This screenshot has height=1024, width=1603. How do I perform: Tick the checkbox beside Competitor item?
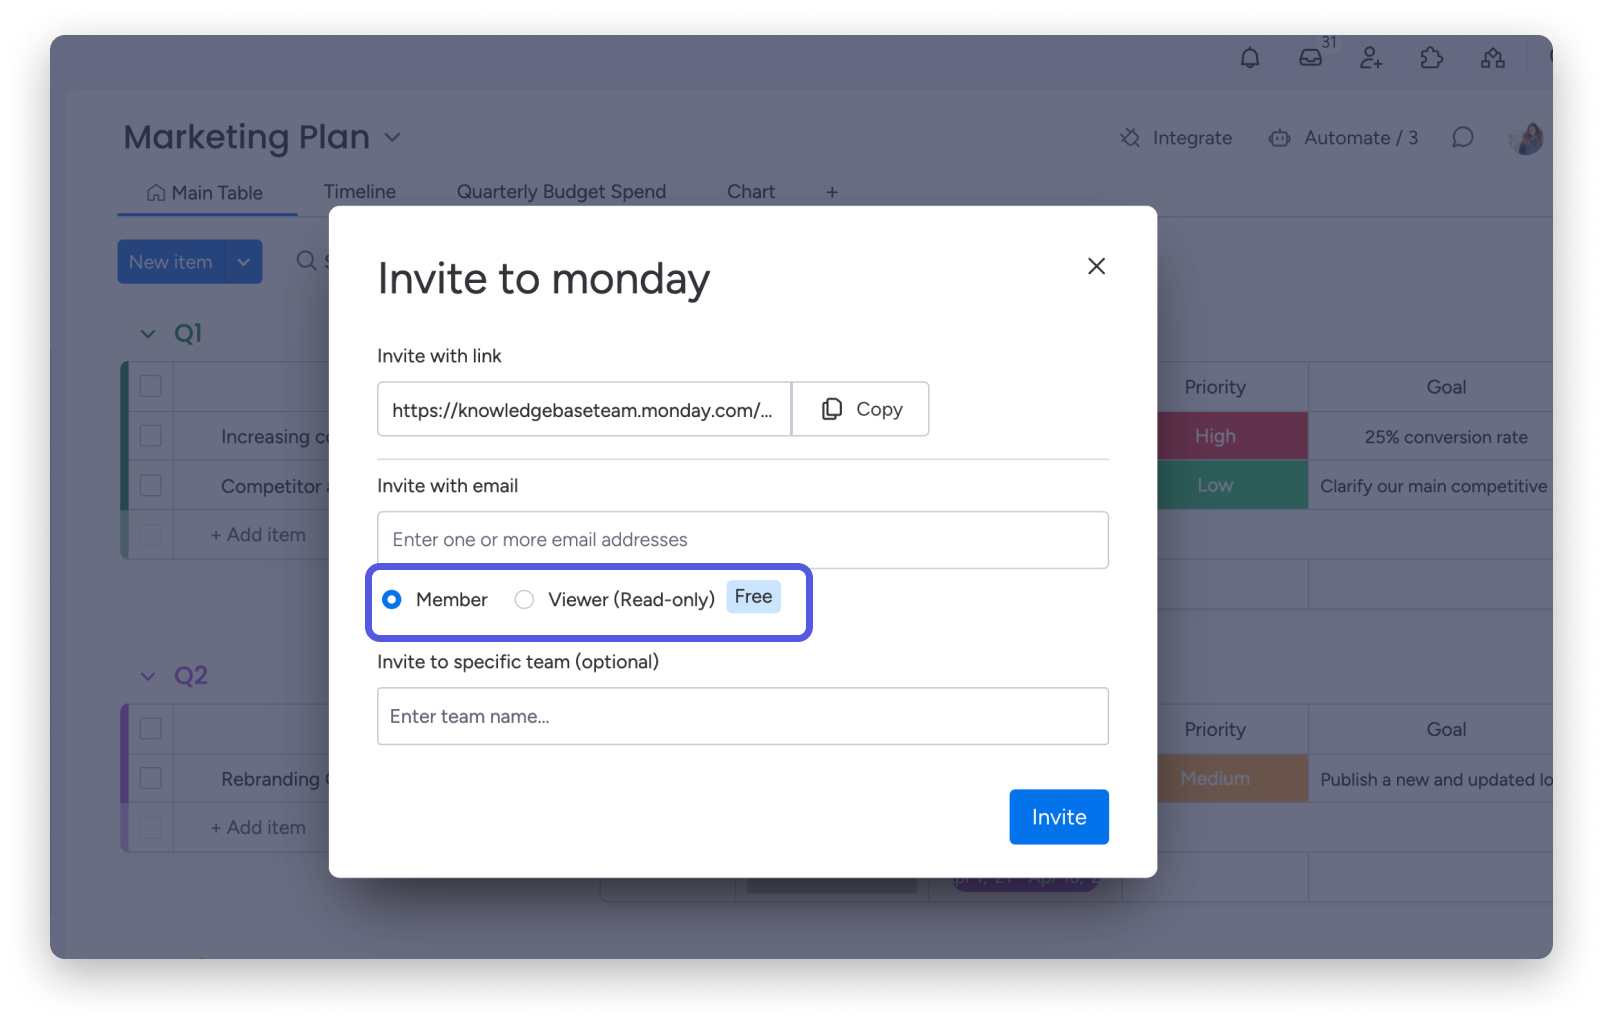(x=150, y=485)
